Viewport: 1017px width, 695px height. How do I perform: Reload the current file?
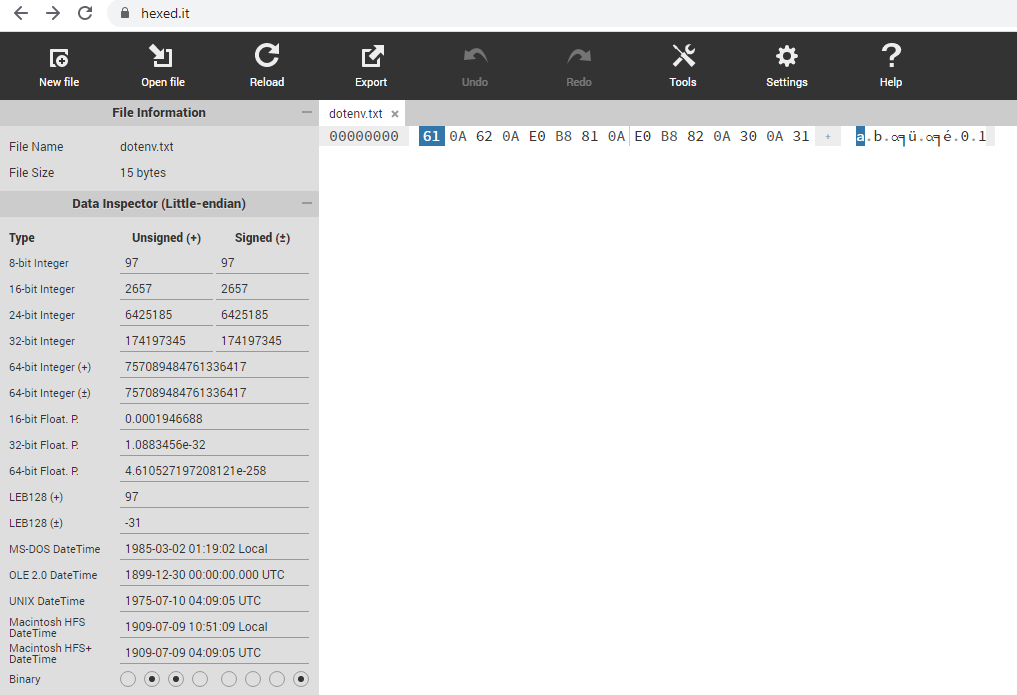tap(267, 58)
